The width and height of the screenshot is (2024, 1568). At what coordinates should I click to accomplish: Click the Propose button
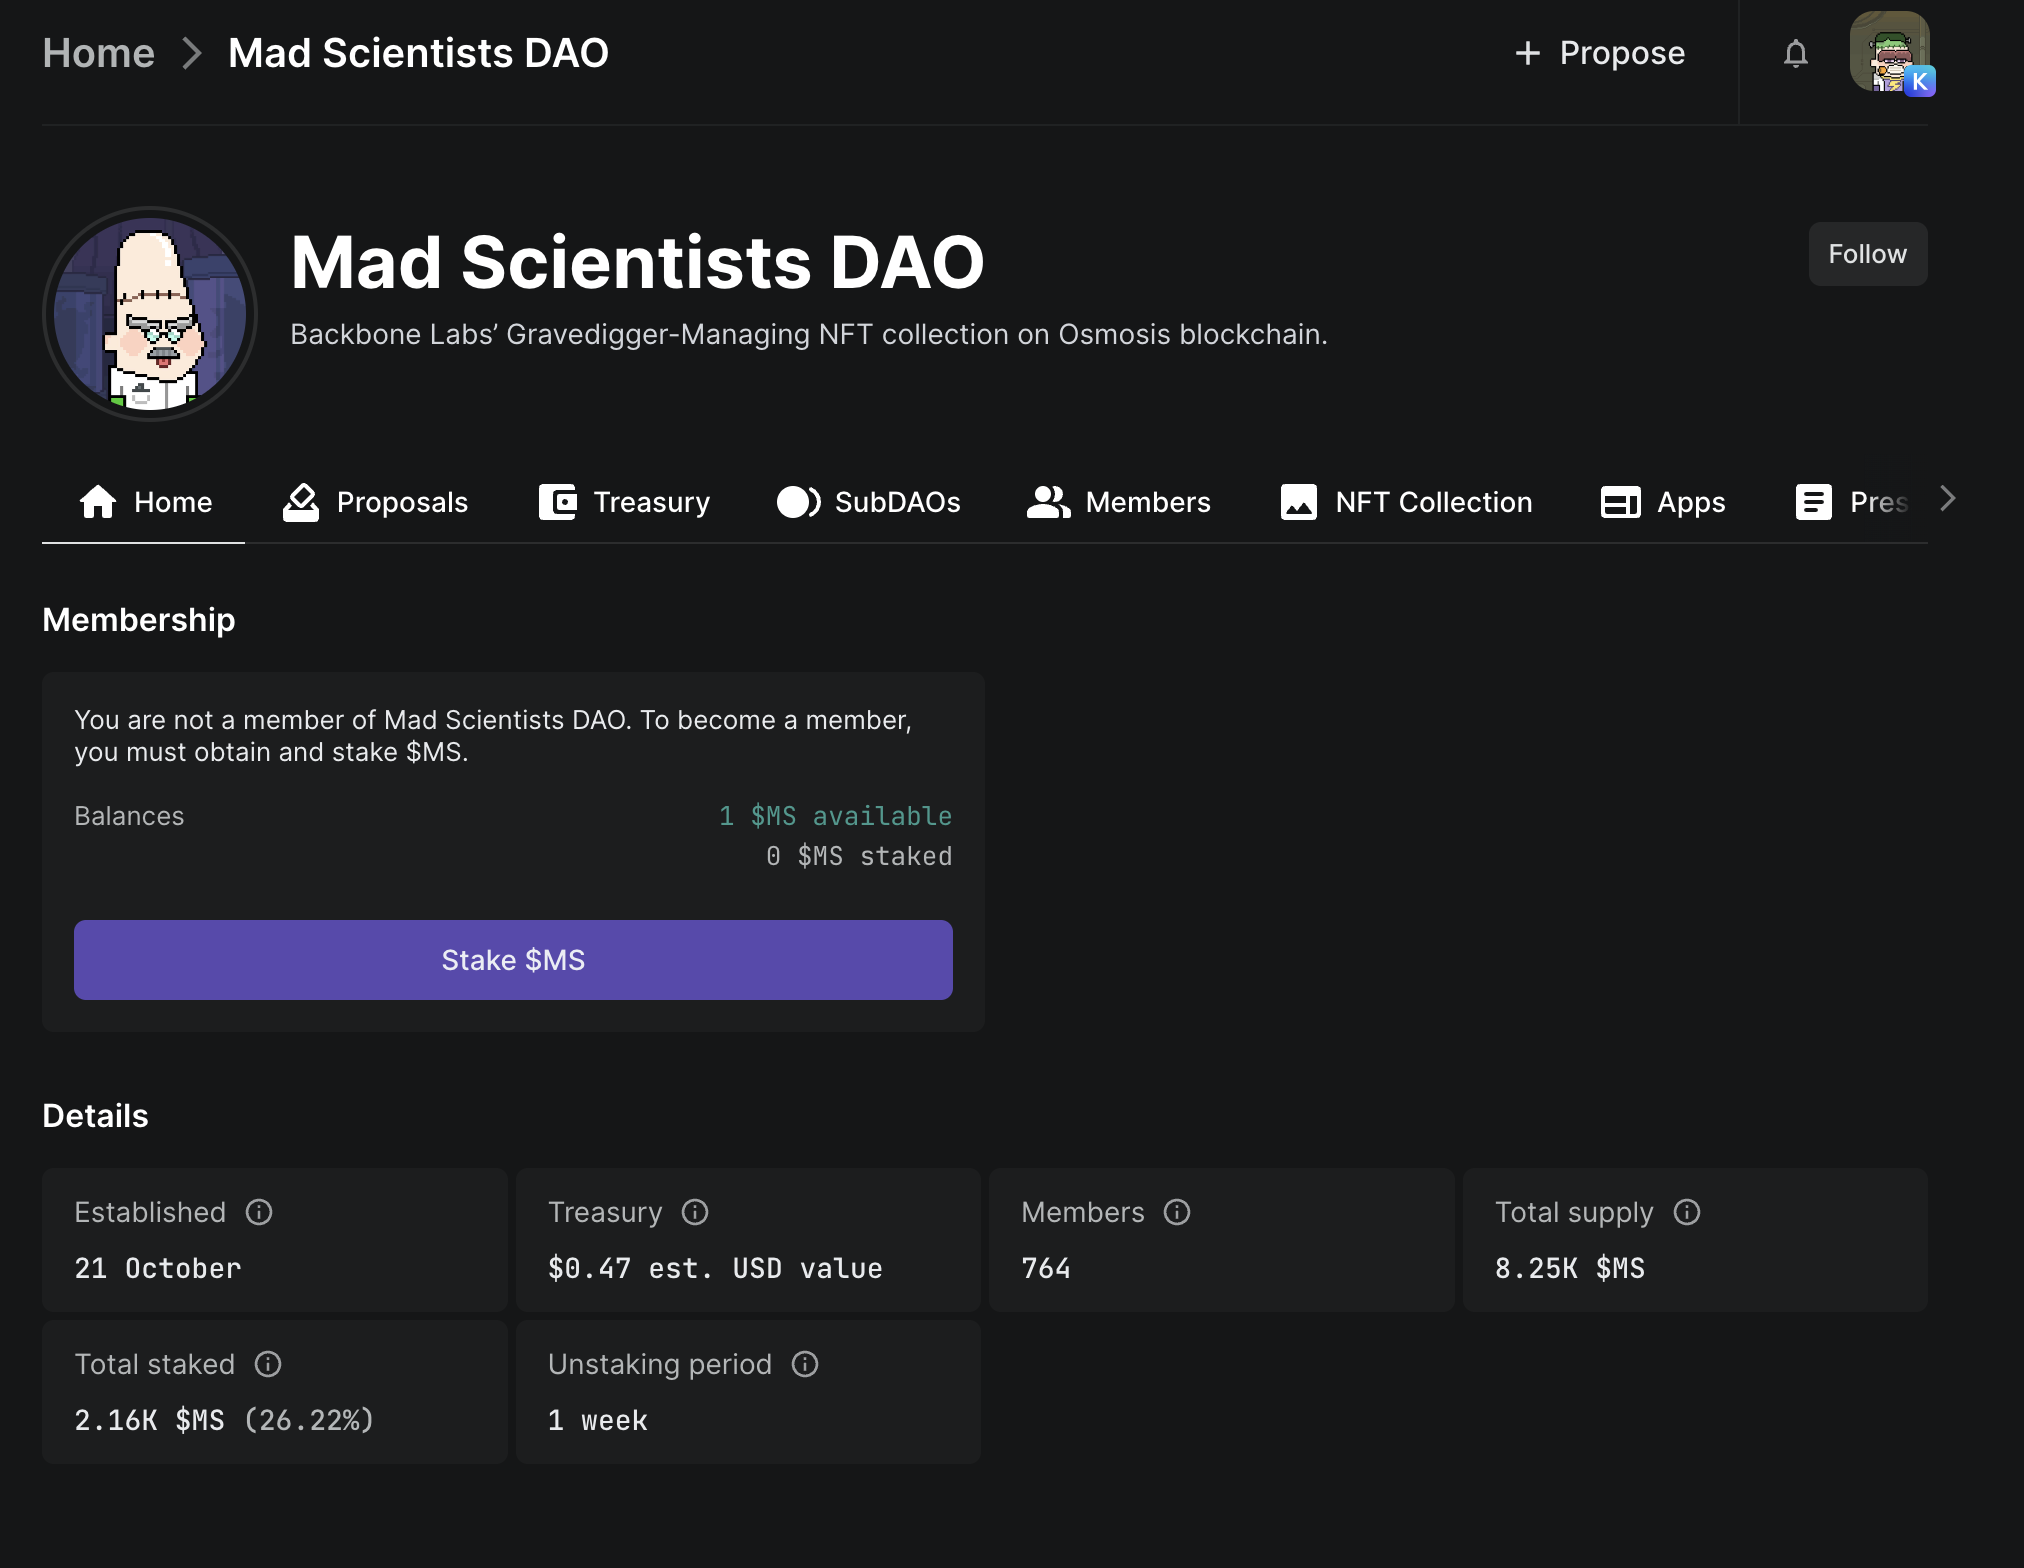tap(1600, 53)
